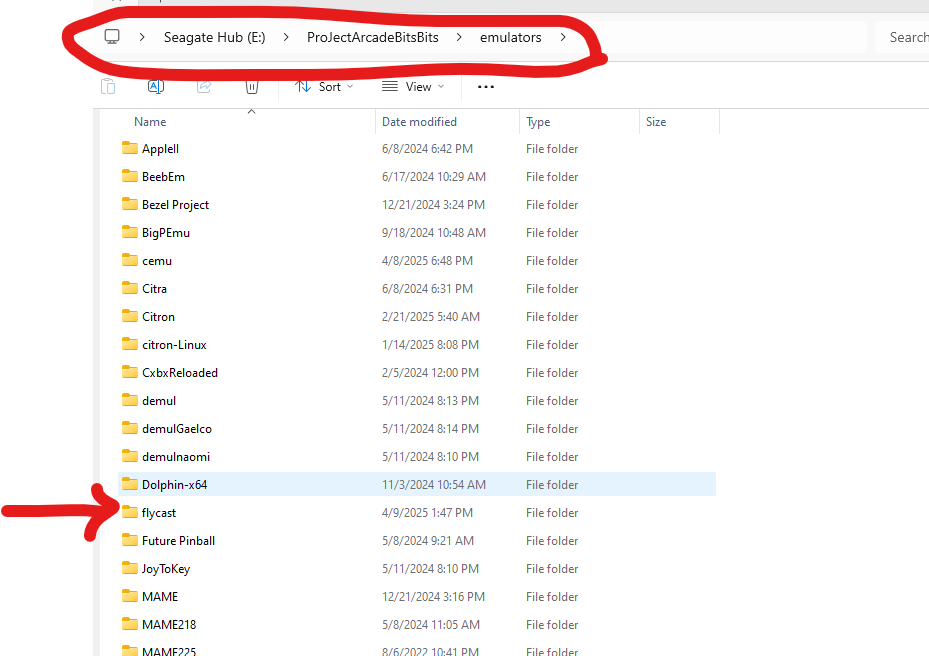
Task: Click the Rename toolbar icon
Action: (x=156, y=87)
